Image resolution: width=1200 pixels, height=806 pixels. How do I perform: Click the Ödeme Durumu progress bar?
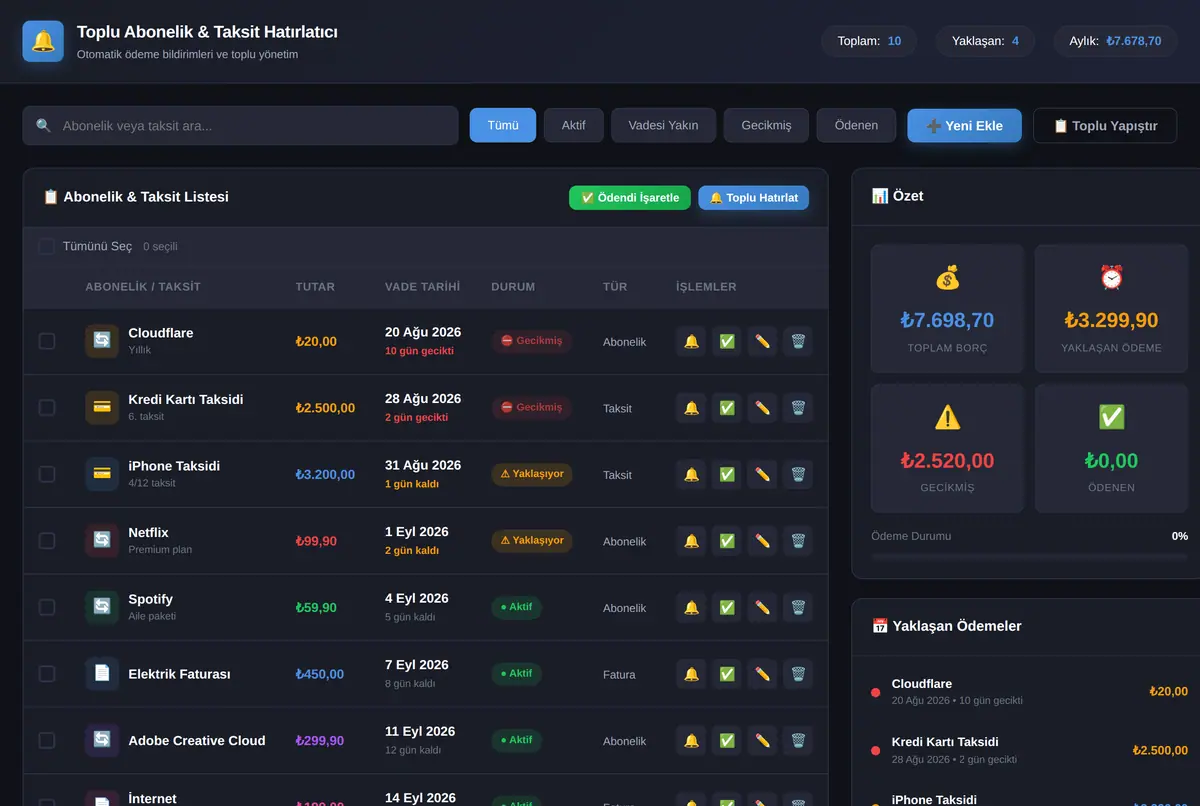1030,556
